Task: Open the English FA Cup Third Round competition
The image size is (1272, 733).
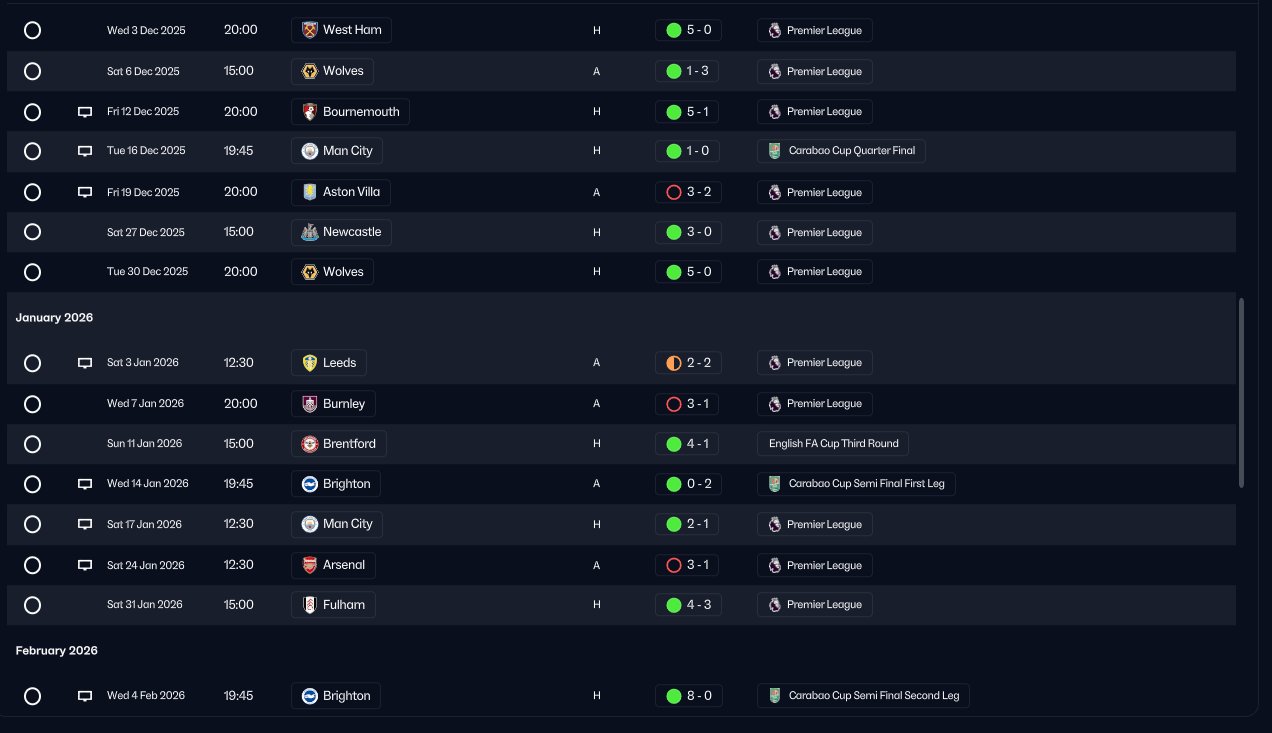Action: (x=833, y=444)
